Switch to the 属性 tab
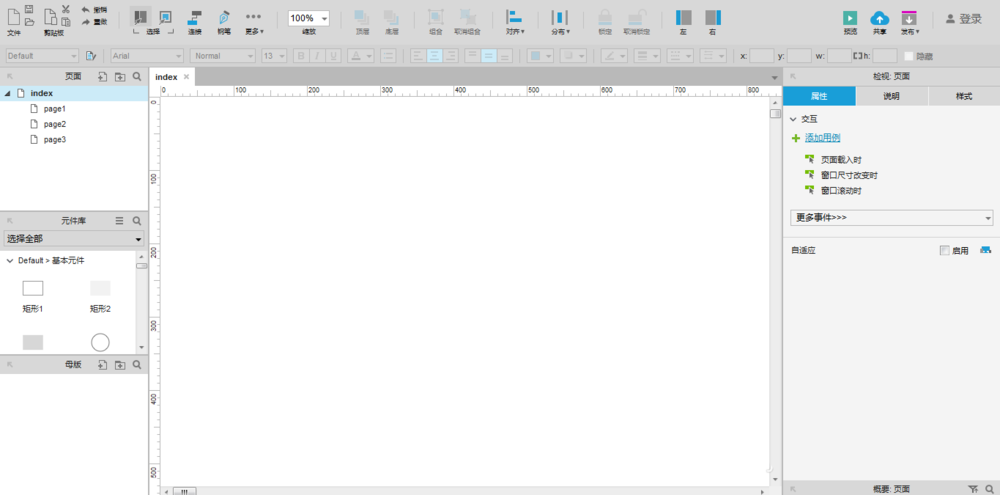 pos(819,96)
